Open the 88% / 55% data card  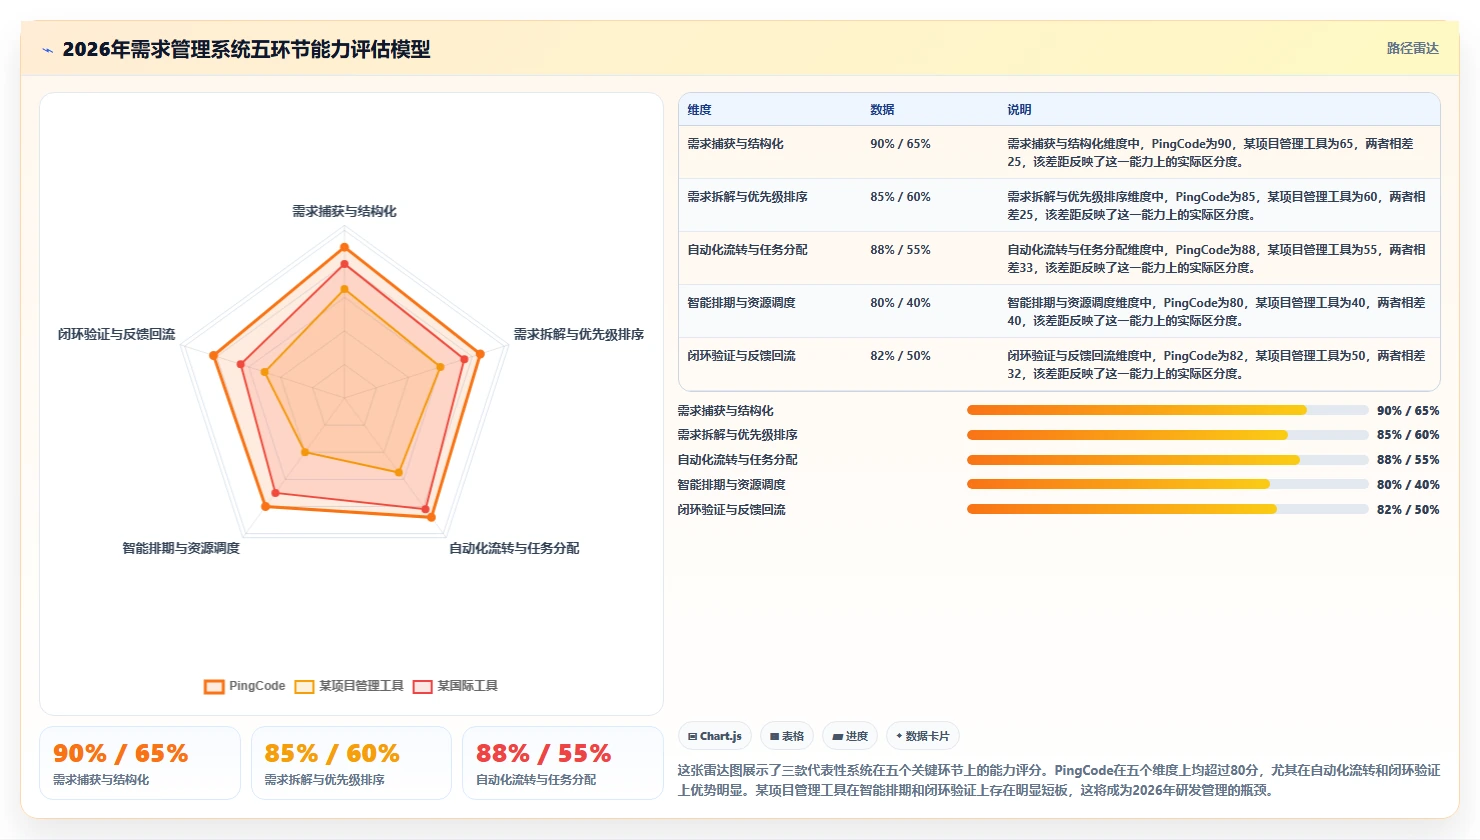click(x=563, y=763)
